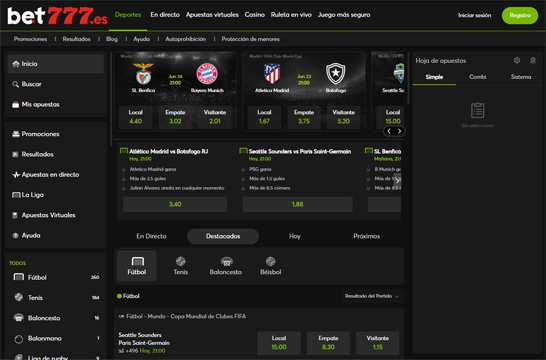Click the Apuestas en directo pulse icon
The height and width of the screenshot is (360, 546).
(x=16, y=175)
